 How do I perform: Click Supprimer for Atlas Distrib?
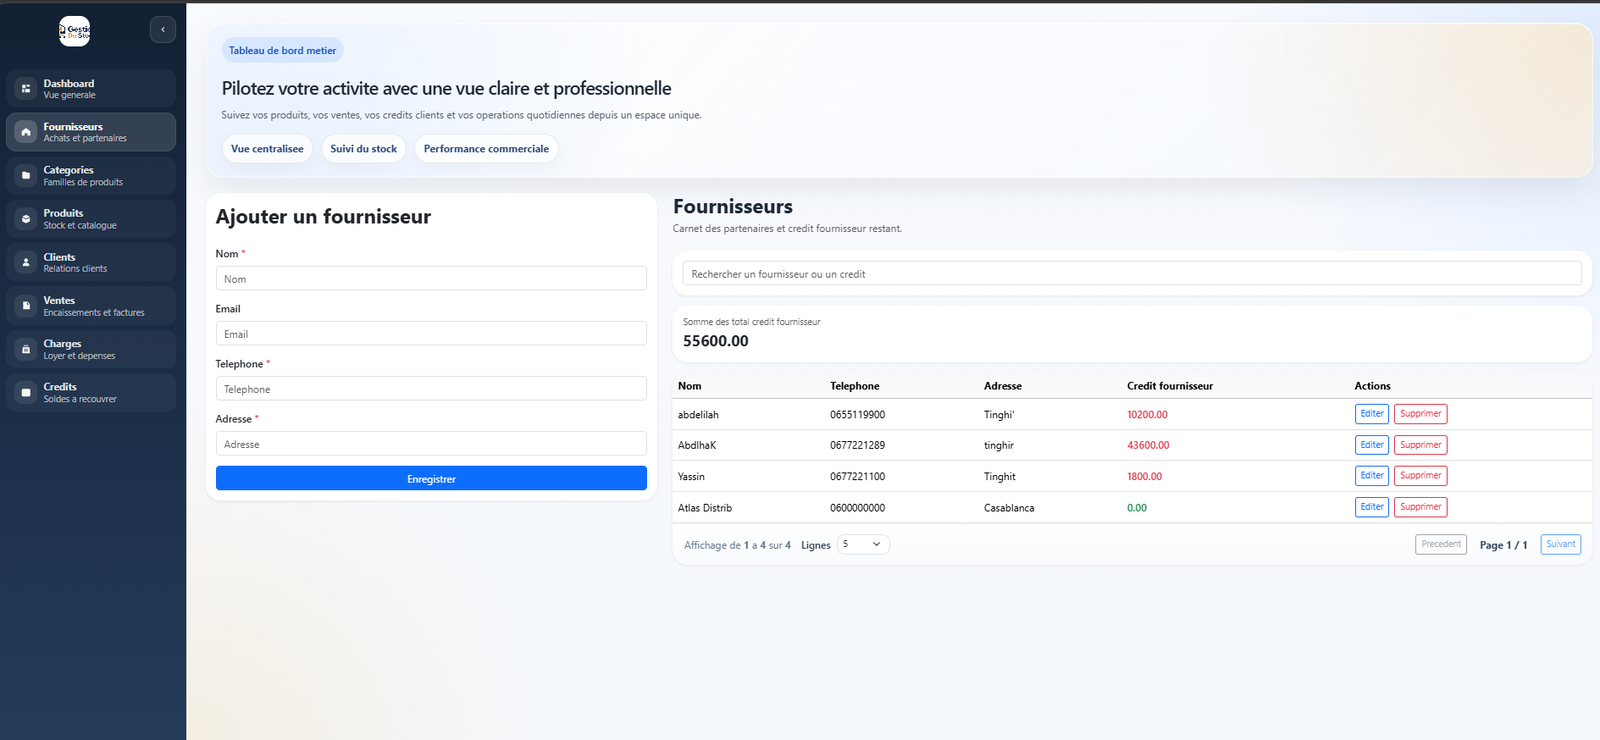pos(1421,507)
